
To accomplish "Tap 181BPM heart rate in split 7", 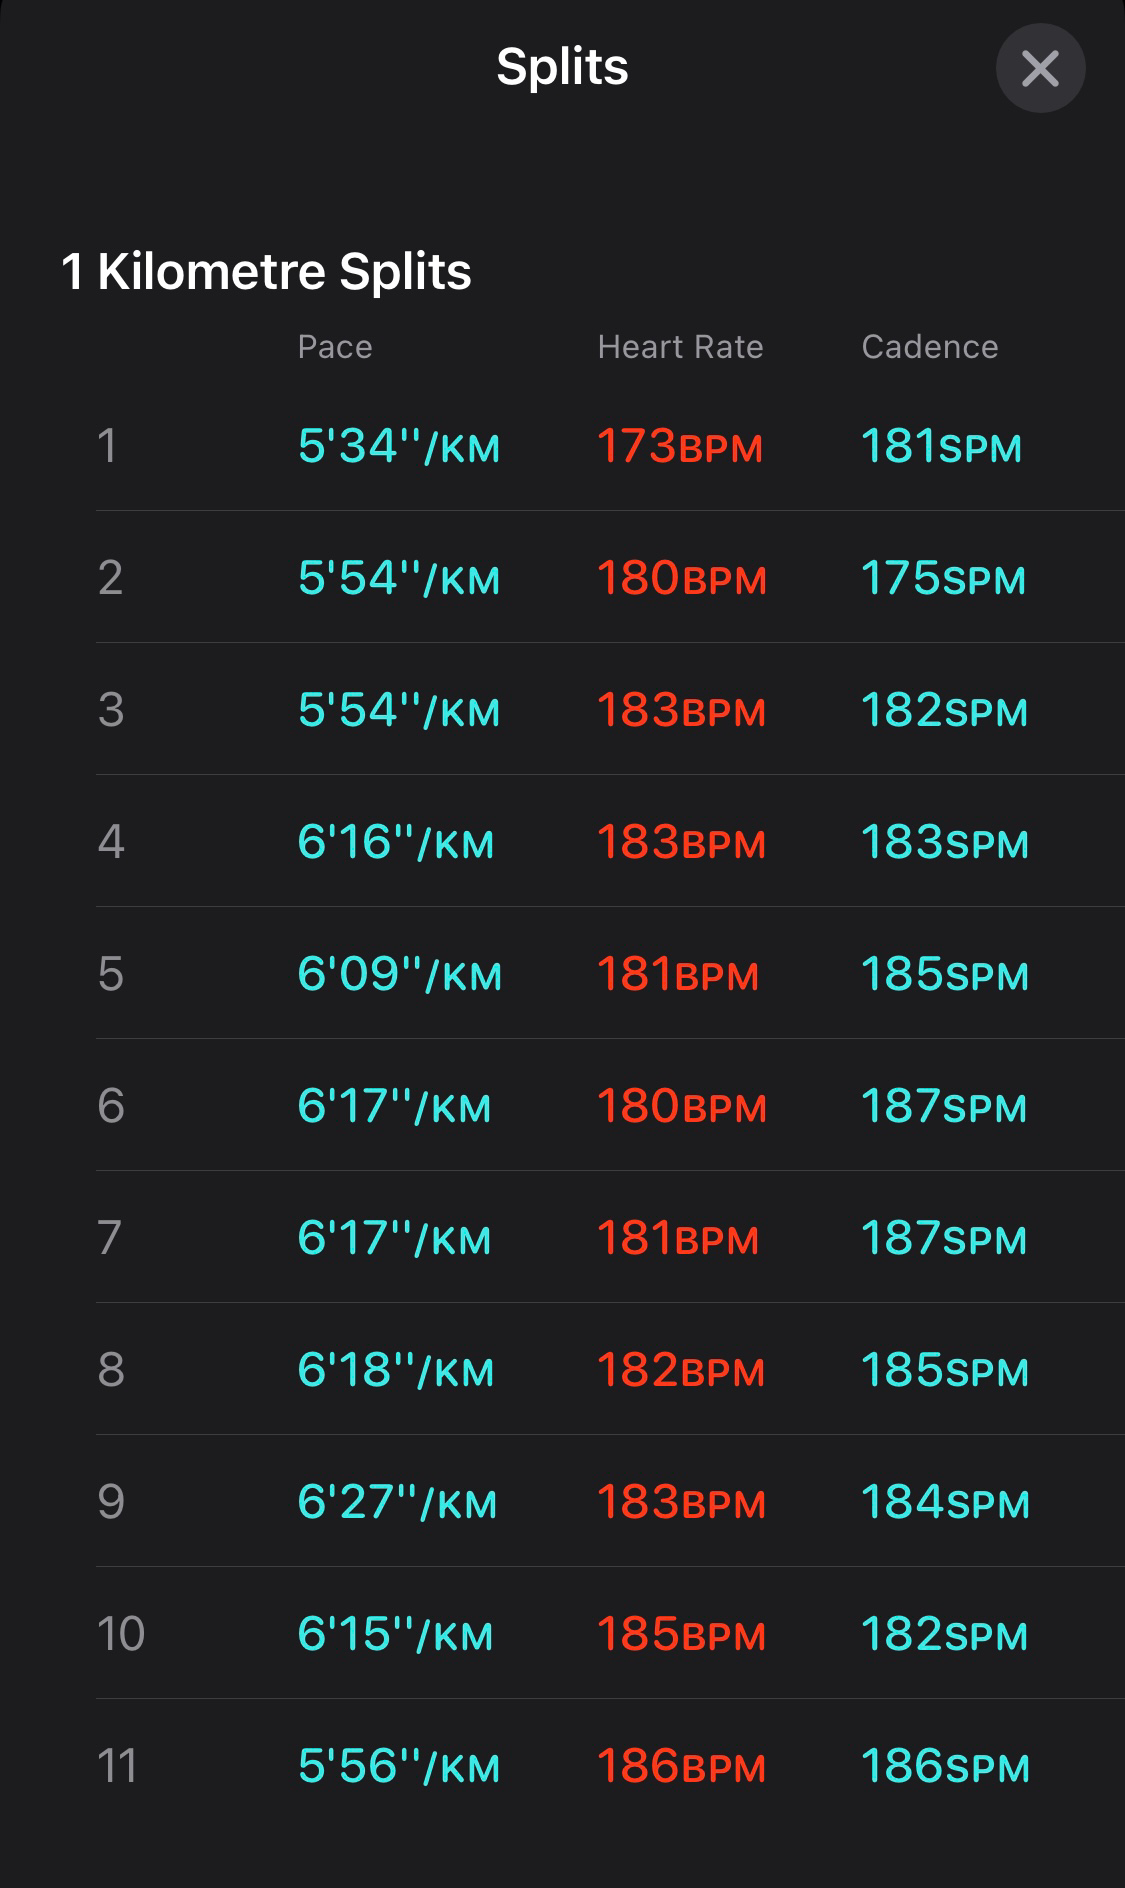I will coord(677,1238).
